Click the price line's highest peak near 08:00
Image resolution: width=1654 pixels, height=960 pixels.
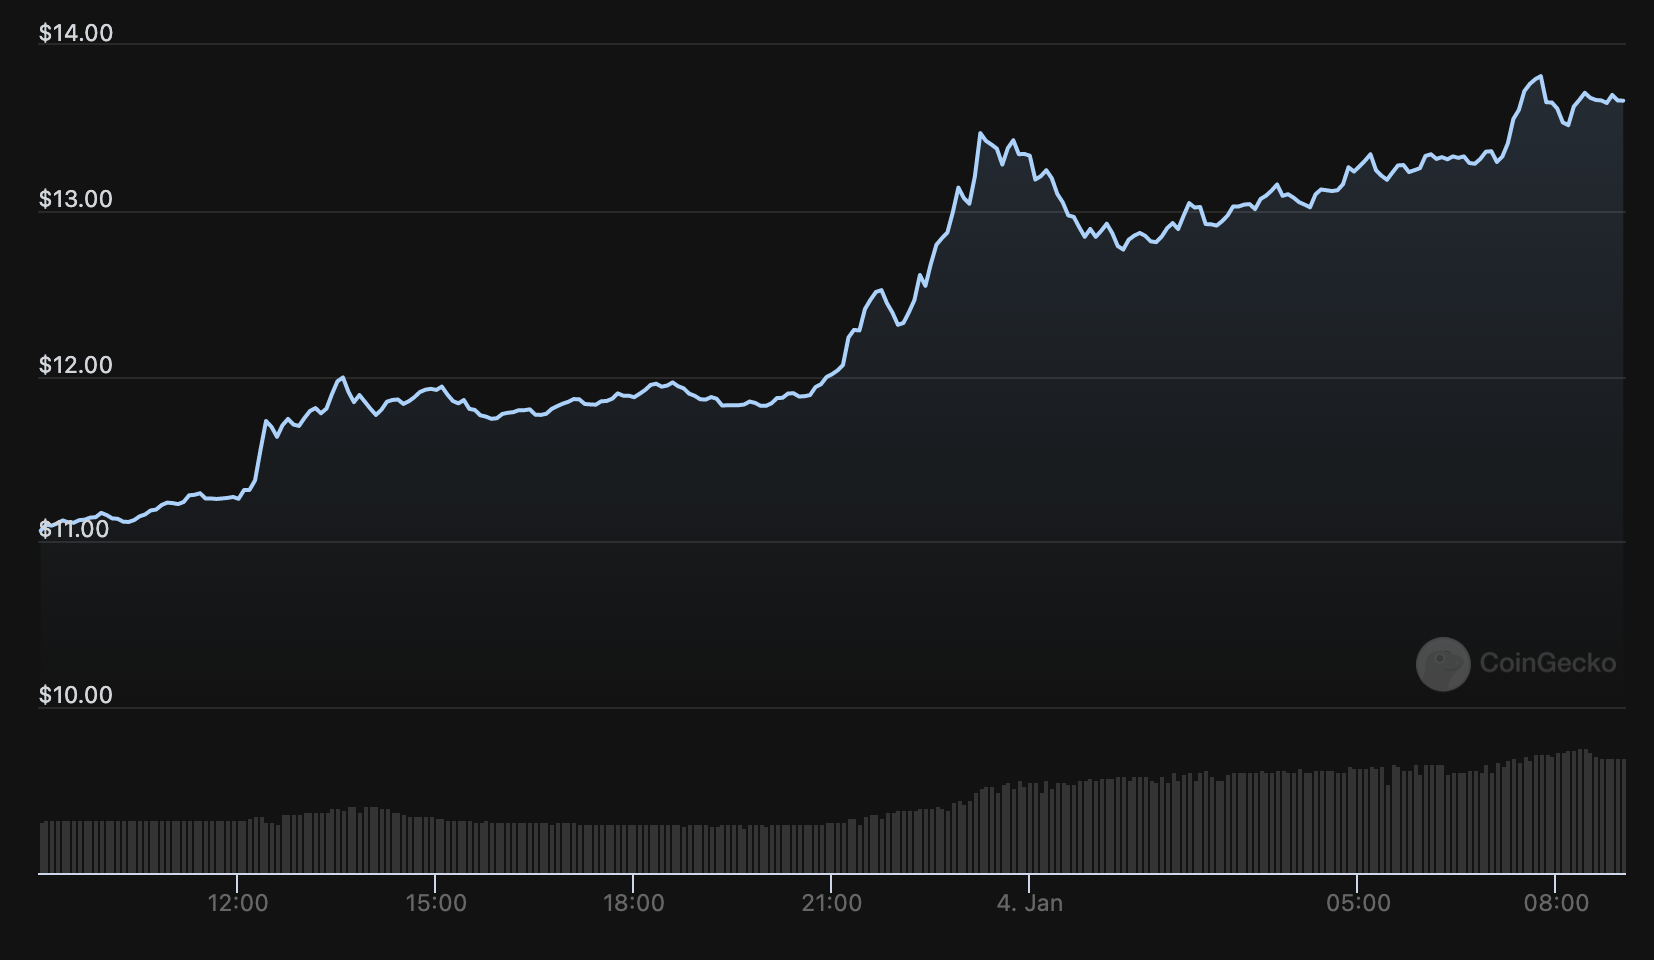tap(1540, 76)
